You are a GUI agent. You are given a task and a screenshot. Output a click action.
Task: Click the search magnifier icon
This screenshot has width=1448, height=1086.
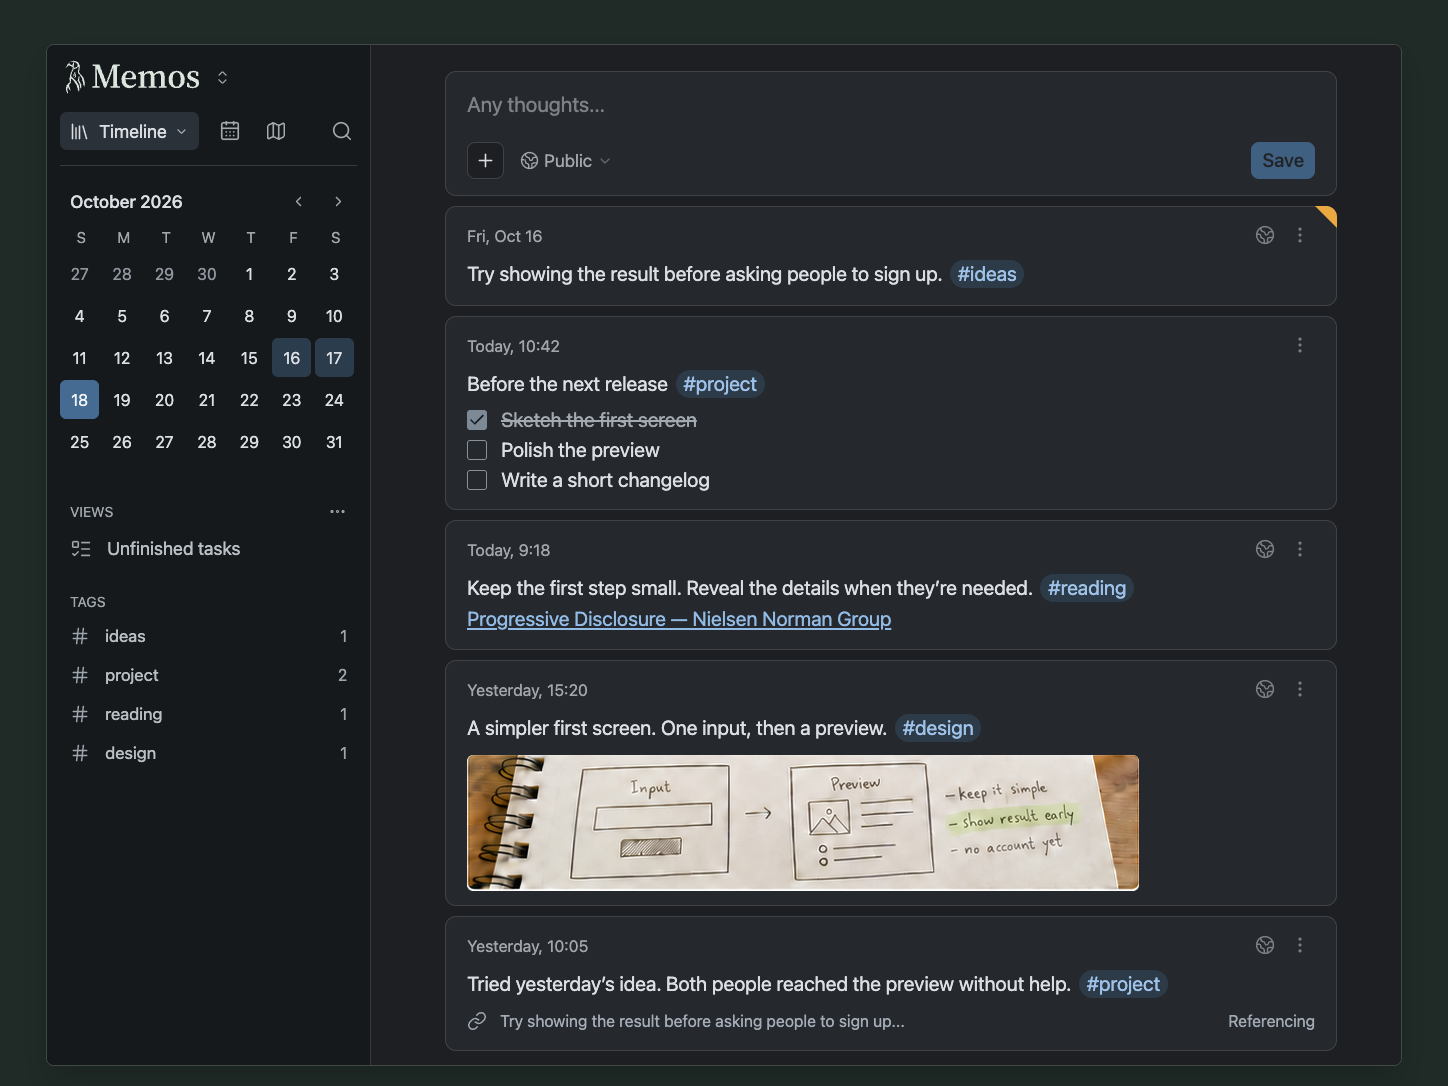click(342, 131)
